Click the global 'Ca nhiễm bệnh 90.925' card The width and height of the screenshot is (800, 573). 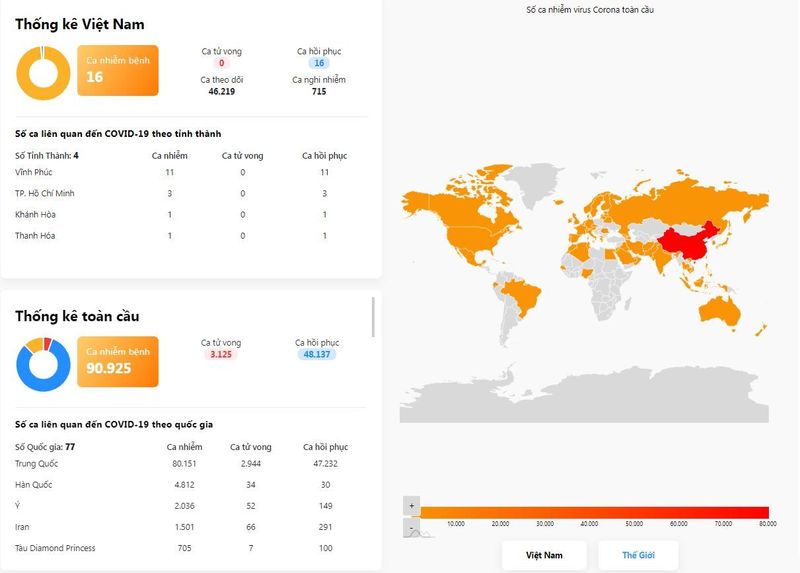coord(117,361)
